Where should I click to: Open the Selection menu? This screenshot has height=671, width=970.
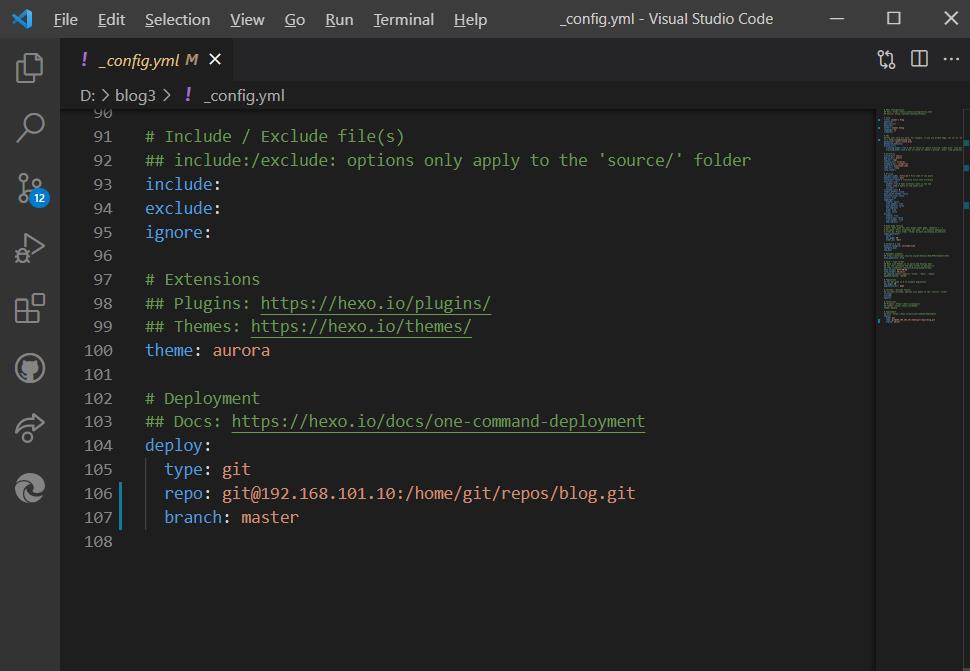click(x=178, y=20)
